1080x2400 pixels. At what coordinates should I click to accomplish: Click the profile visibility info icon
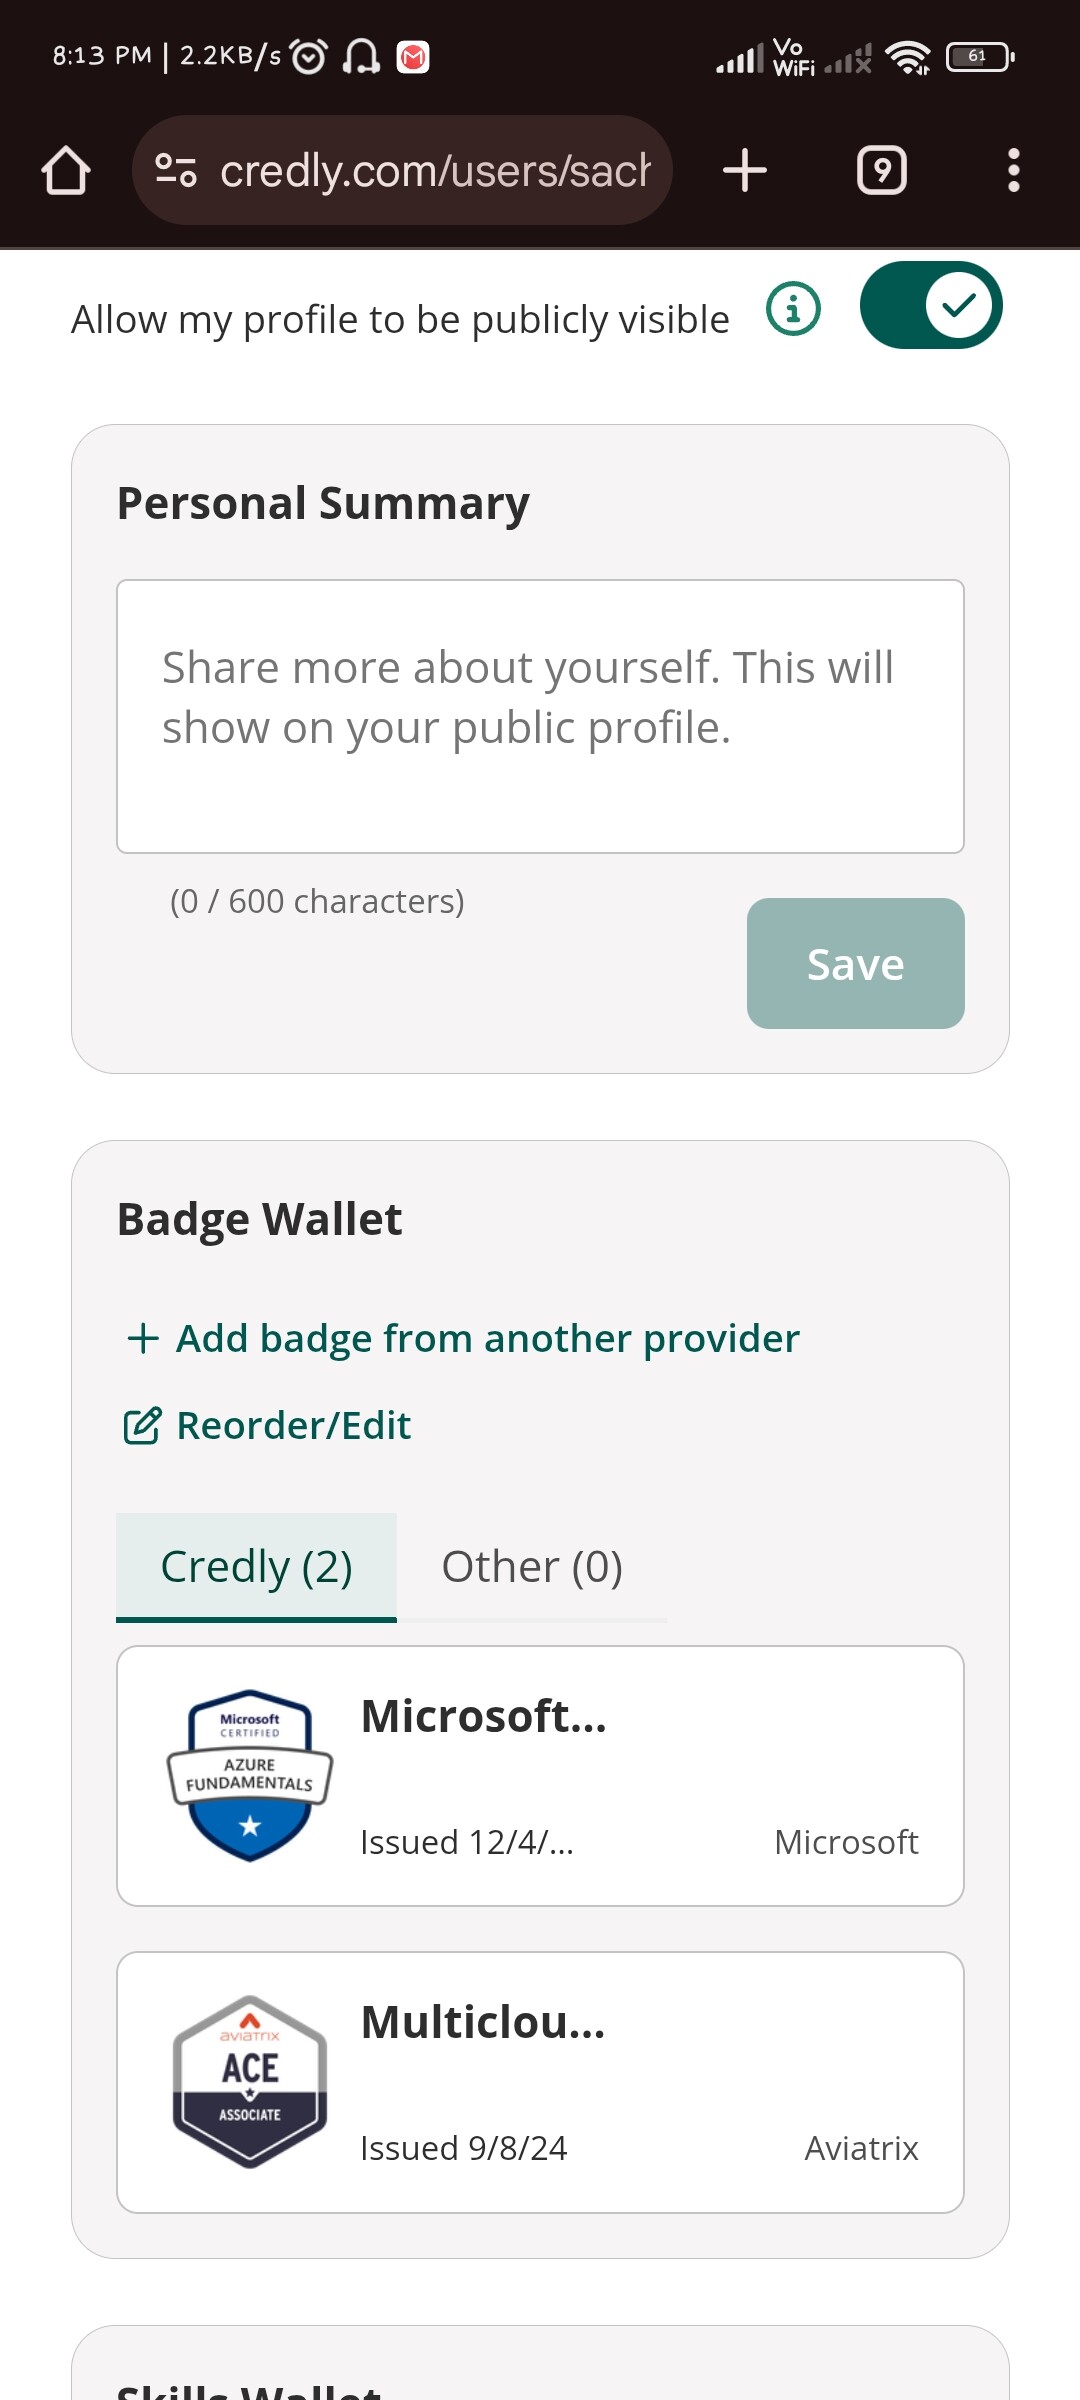tap(793, 309)
